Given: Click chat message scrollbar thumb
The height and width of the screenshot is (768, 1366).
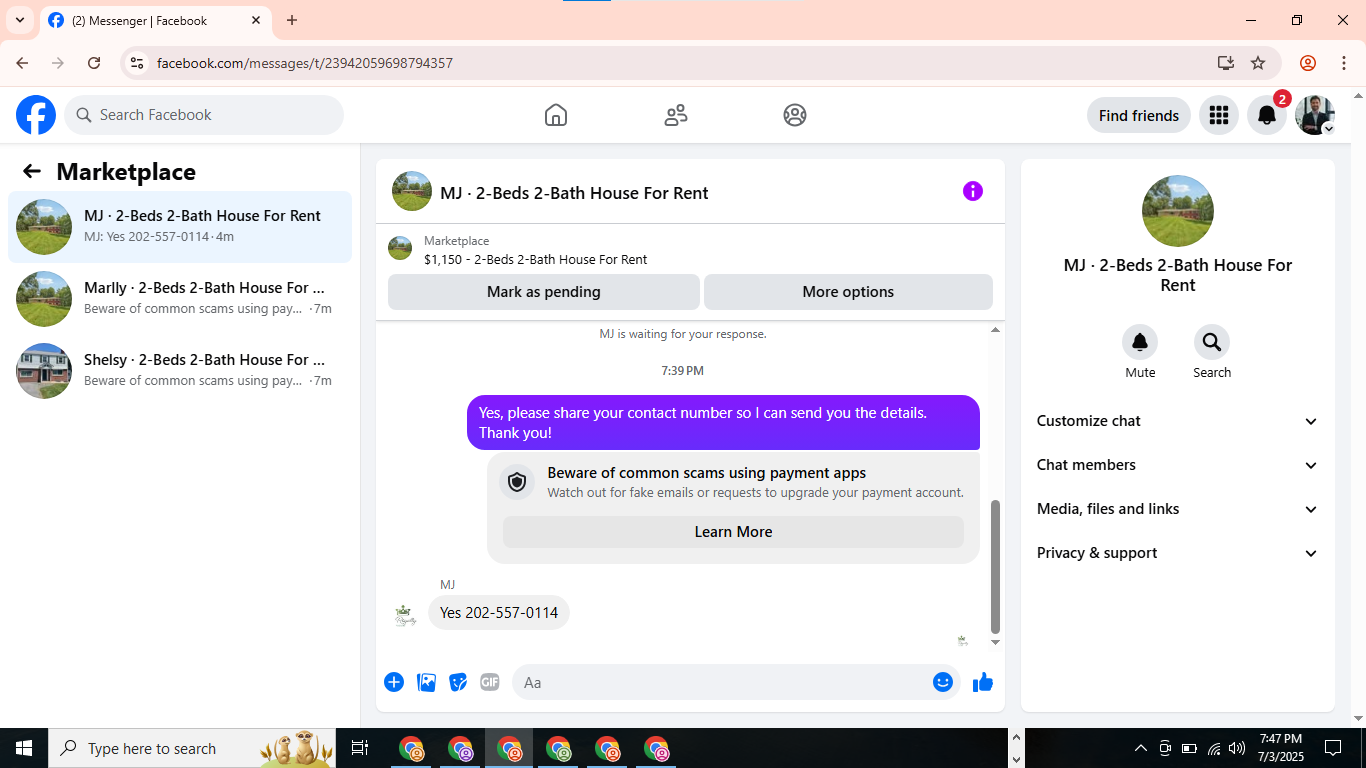Looking at the screenshot, I should [x=995, y=568].
